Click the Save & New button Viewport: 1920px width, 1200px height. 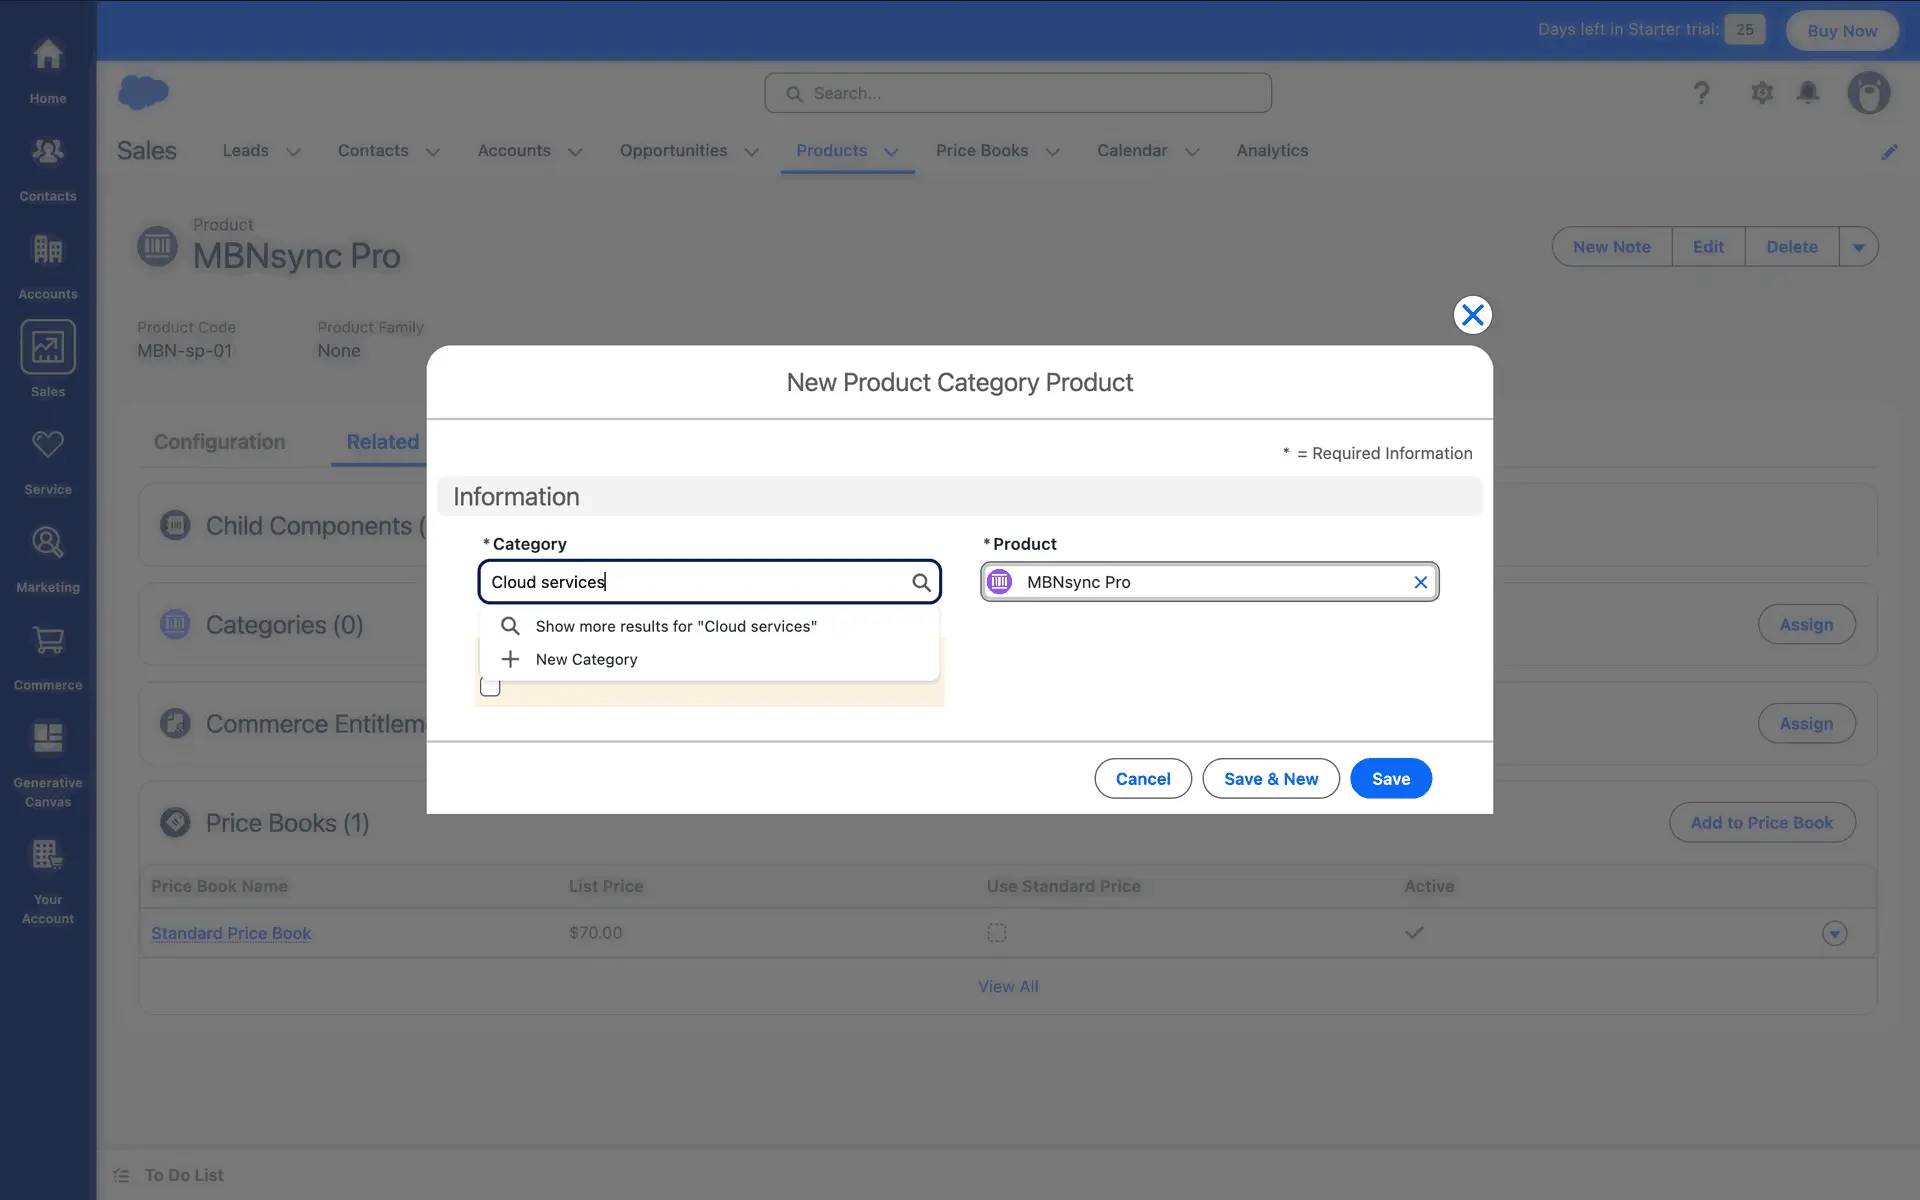click(1270, 779)
